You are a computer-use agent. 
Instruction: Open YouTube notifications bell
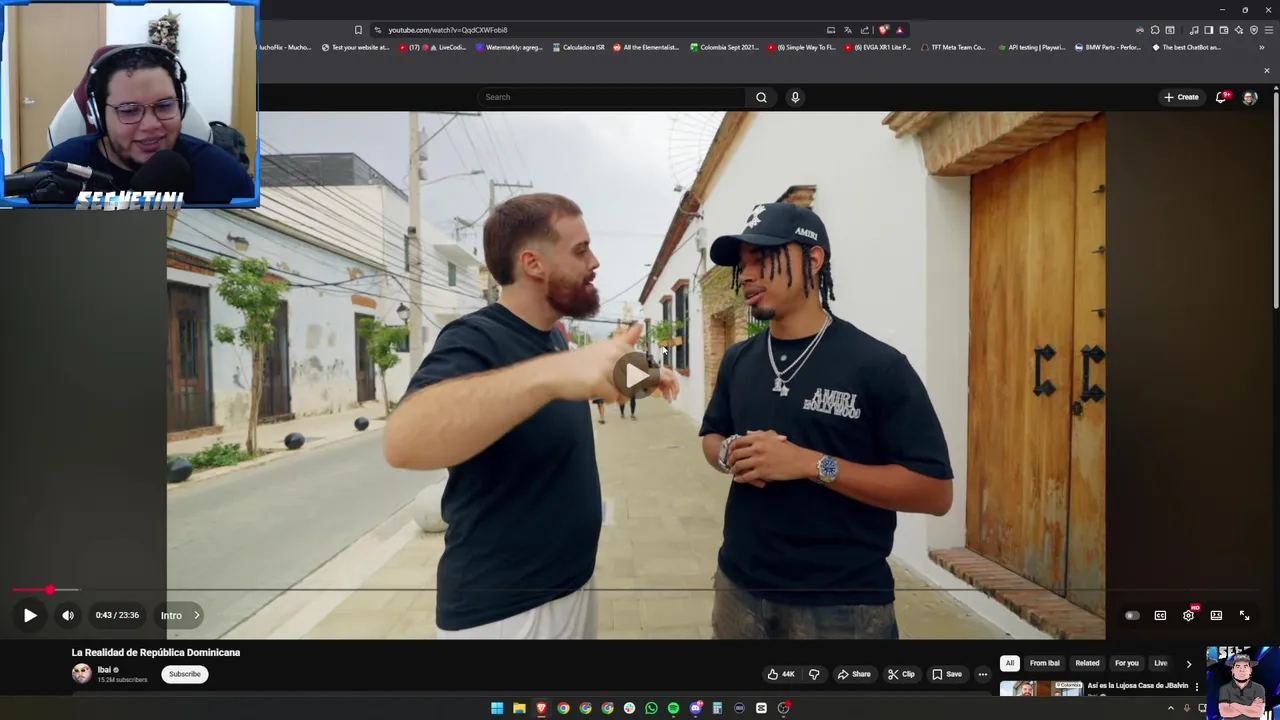click(1221, 97)
